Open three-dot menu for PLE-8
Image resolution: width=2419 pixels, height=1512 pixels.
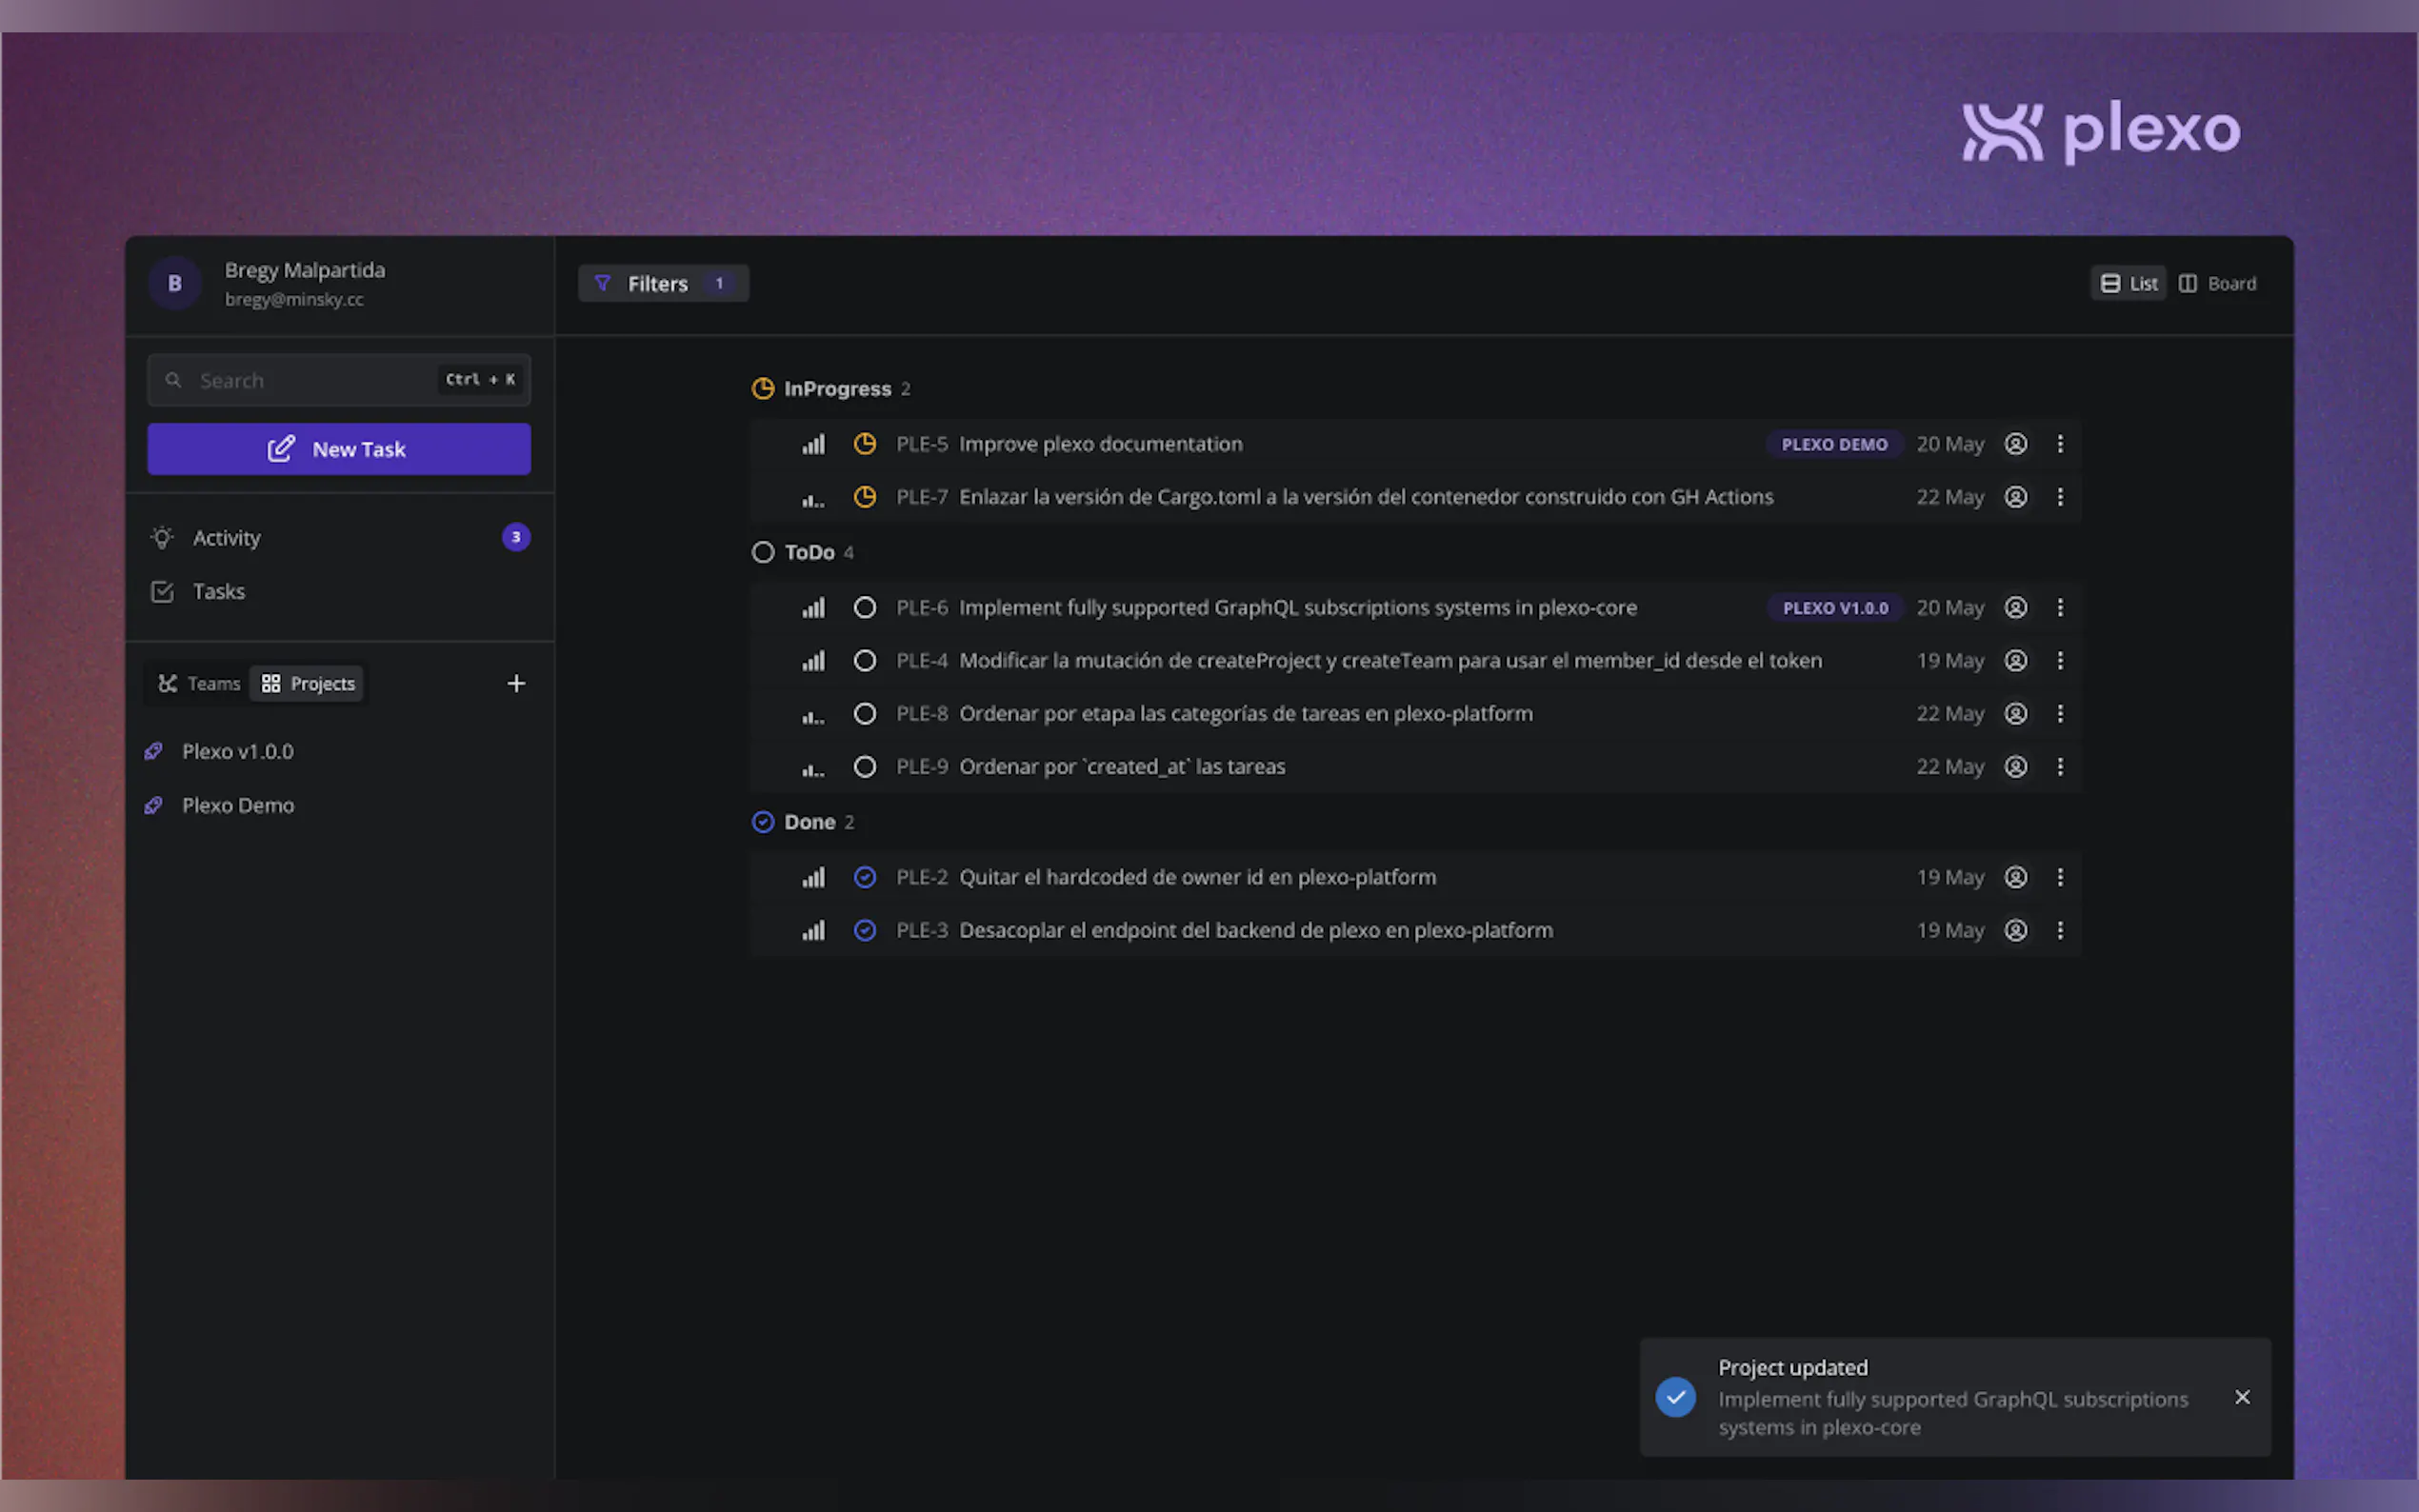coord(2059,714)
